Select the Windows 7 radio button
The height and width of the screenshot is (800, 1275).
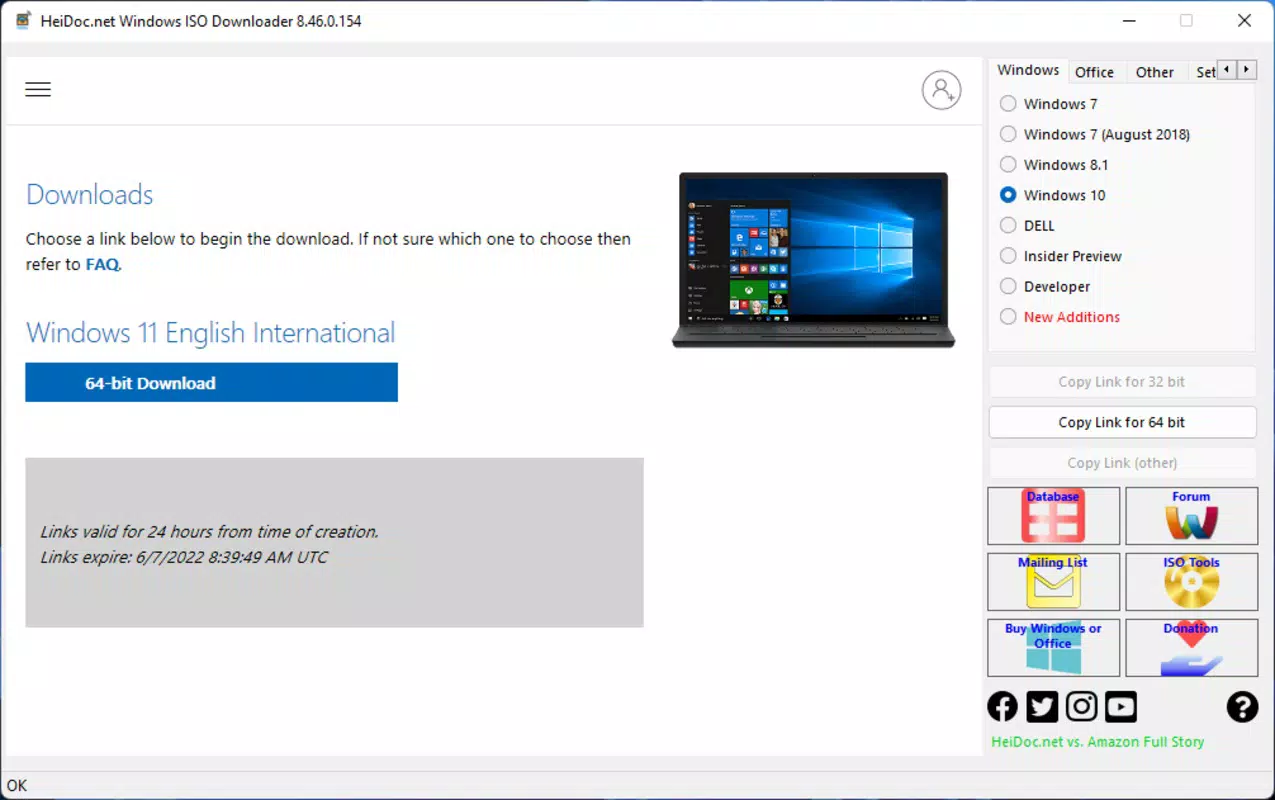tap(1008, 104)
